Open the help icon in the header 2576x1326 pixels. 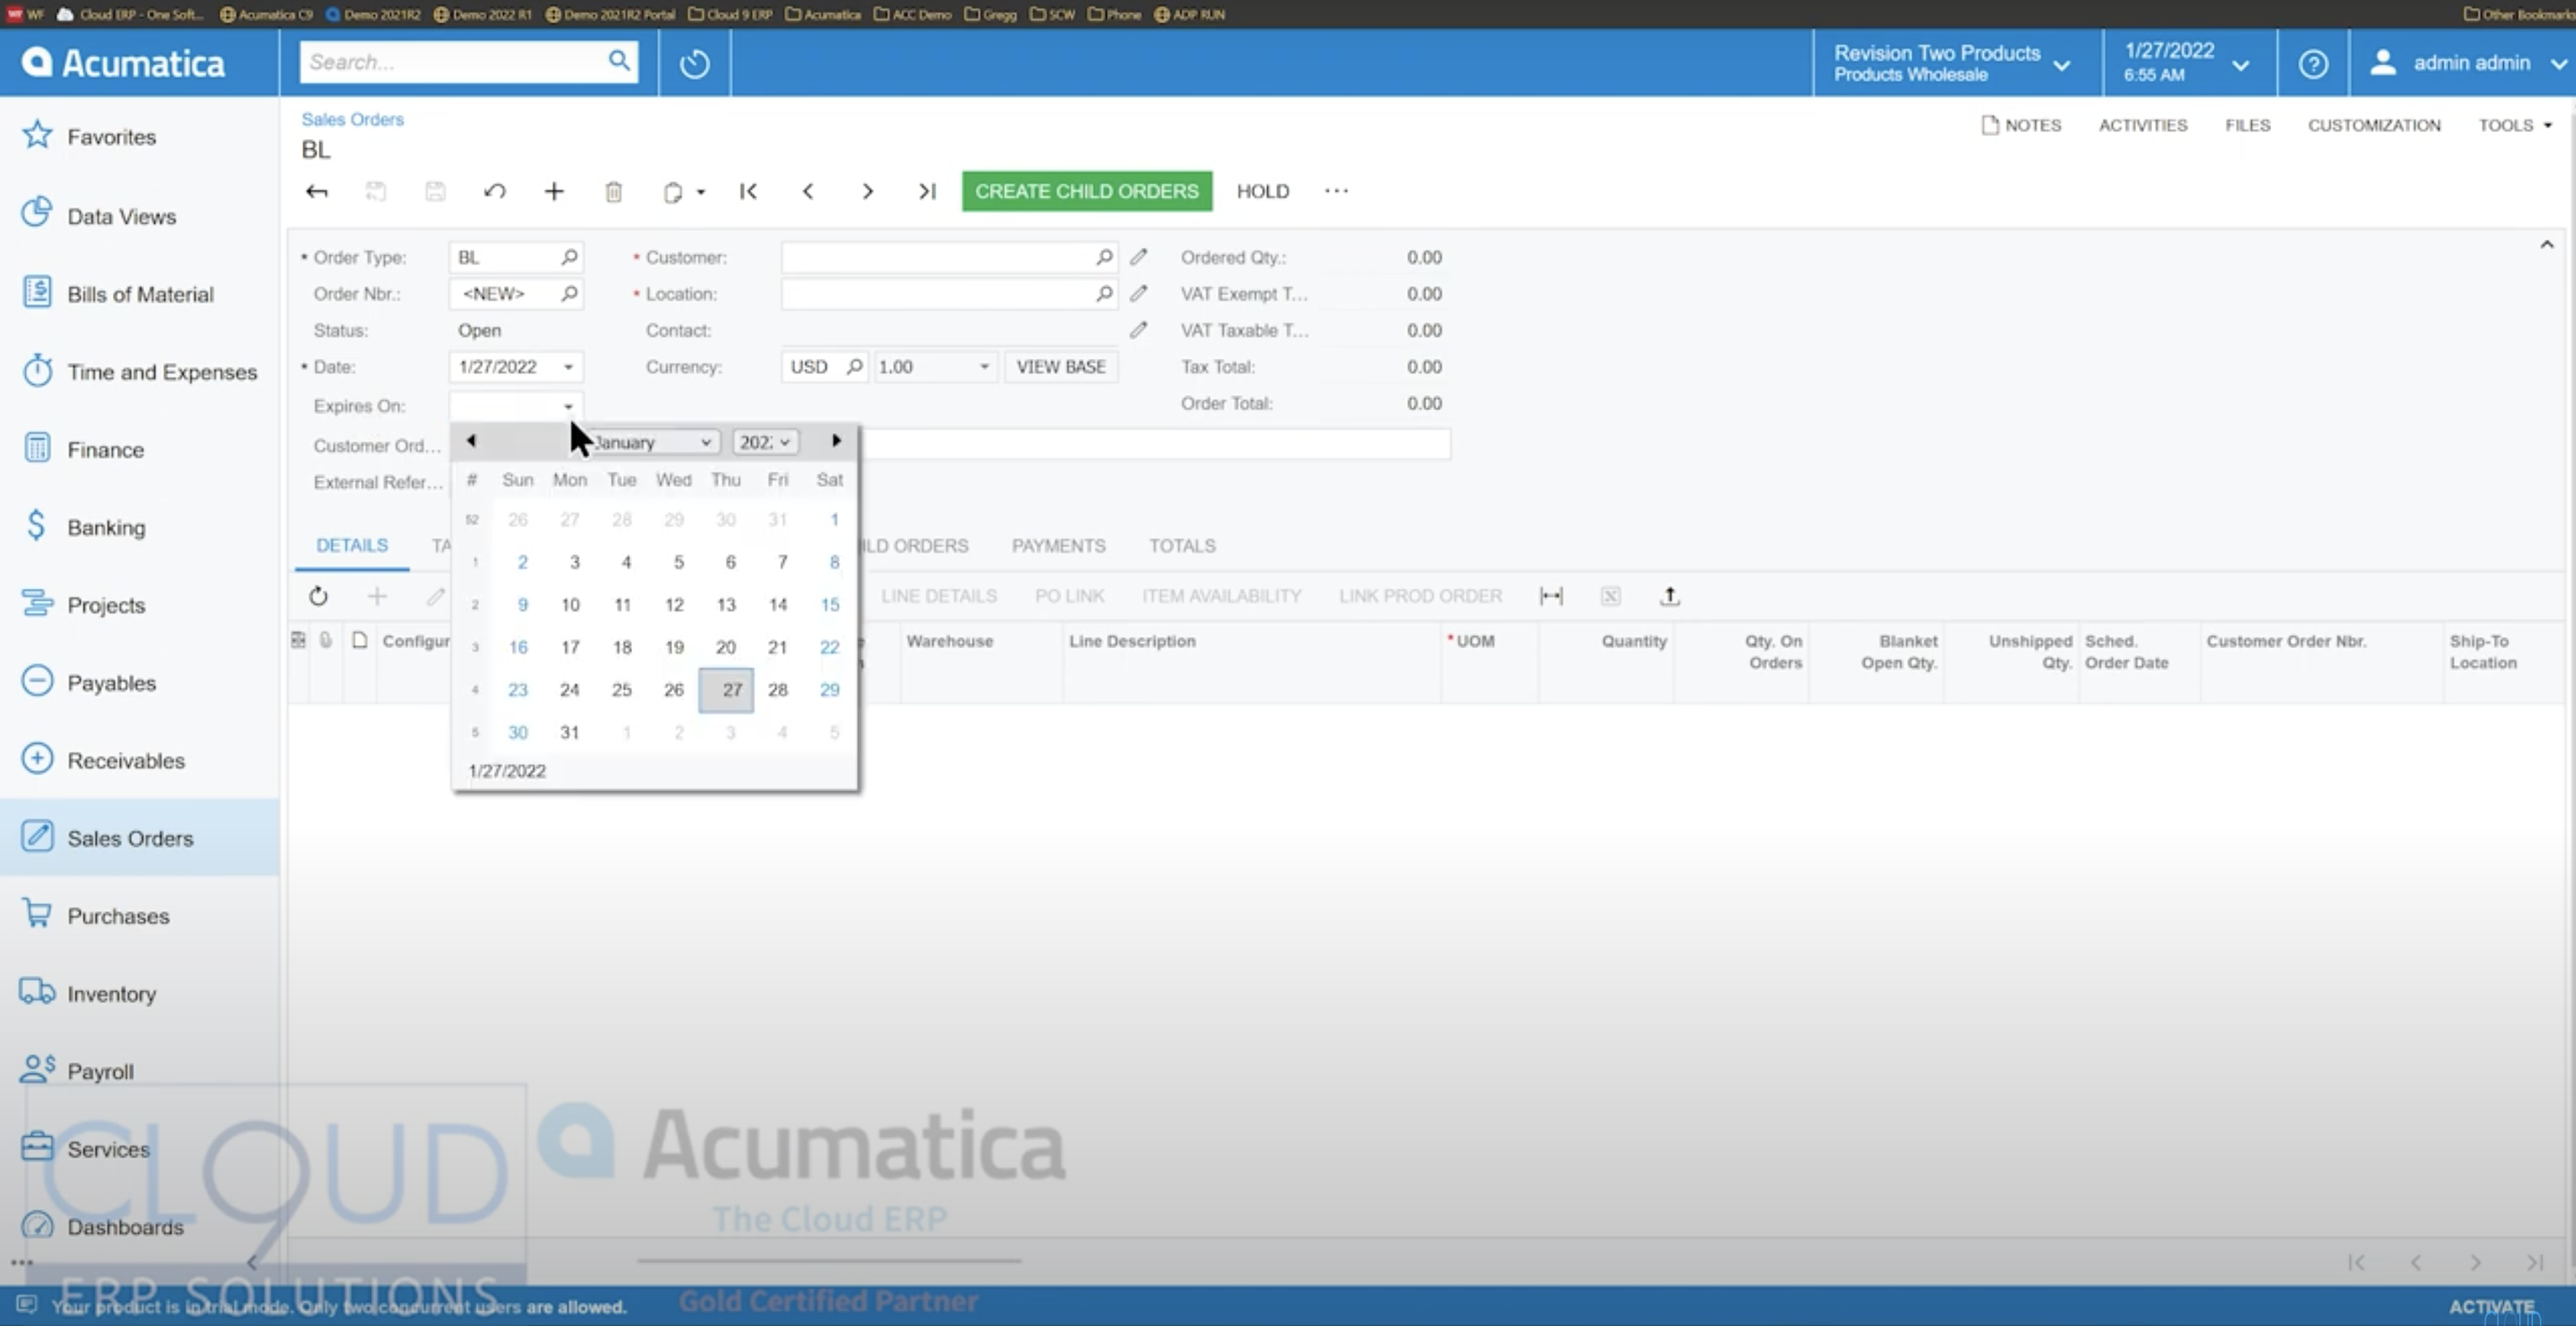point(2313,62)
